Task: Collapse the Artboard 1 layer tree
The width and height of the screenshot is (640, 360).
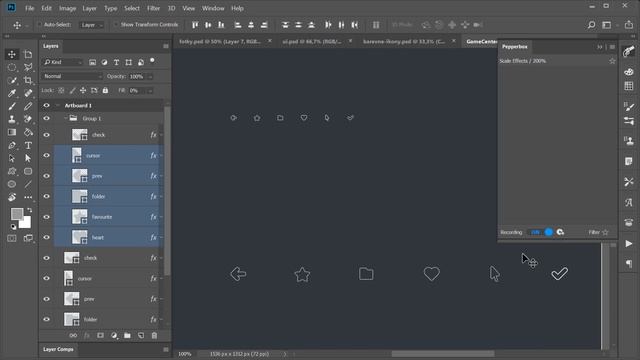Action: pos(57,105)
